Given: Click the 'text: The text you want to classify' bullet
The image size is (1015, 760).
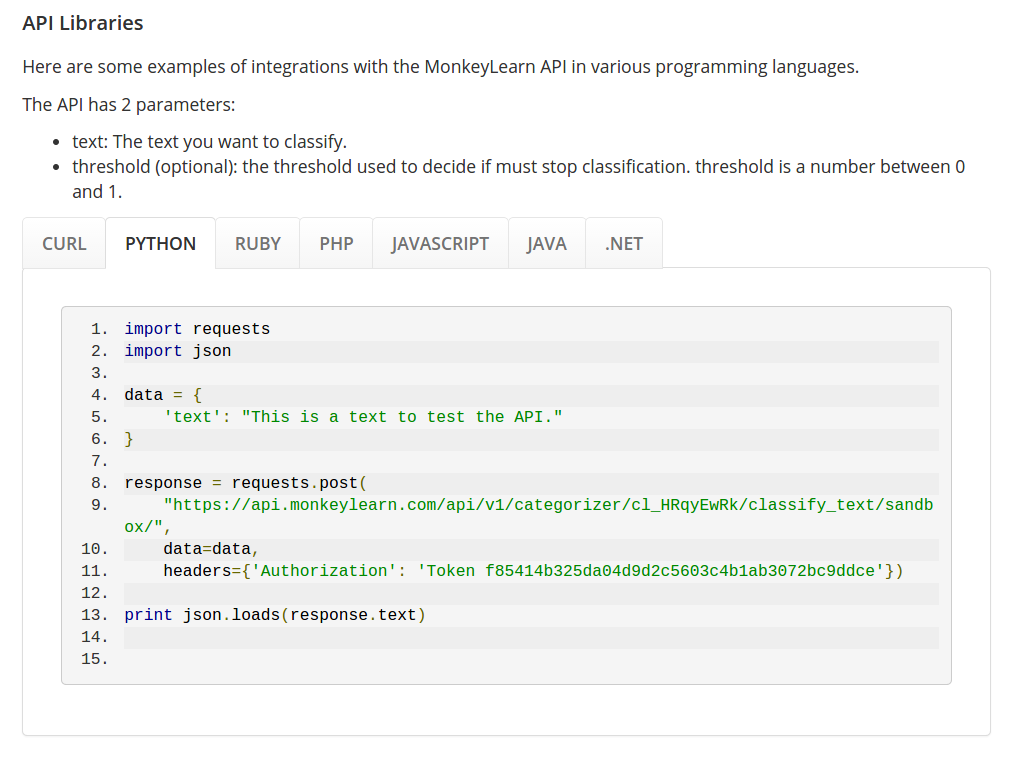Looking at the screenshot, I should click(209, 142).
